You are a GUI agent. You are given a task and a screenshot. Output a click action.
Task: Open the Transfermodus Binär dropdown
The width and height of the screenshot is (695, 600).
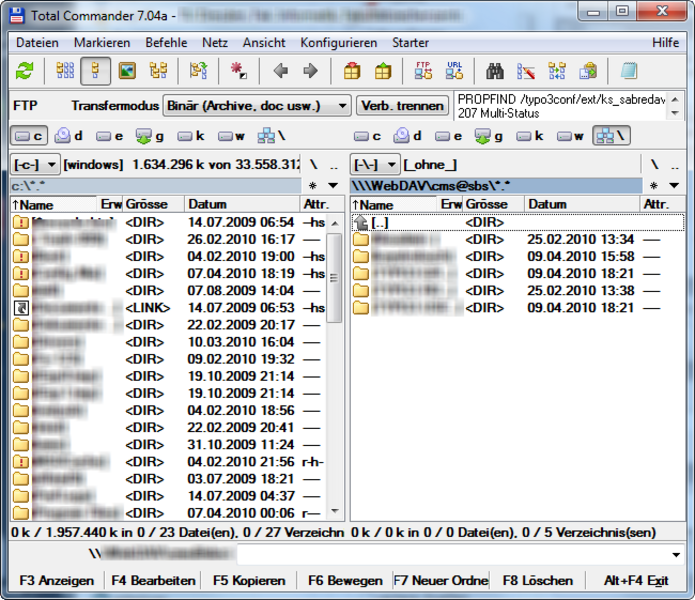340,105
